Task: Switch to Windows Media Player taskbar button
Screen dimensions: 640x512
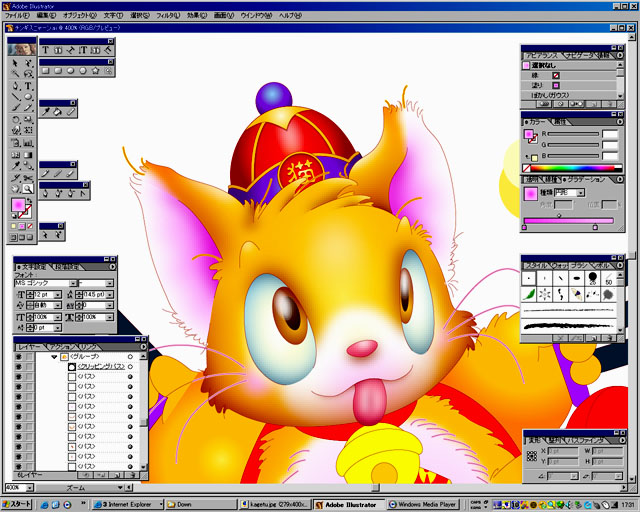Action: (x=423, y=505)
